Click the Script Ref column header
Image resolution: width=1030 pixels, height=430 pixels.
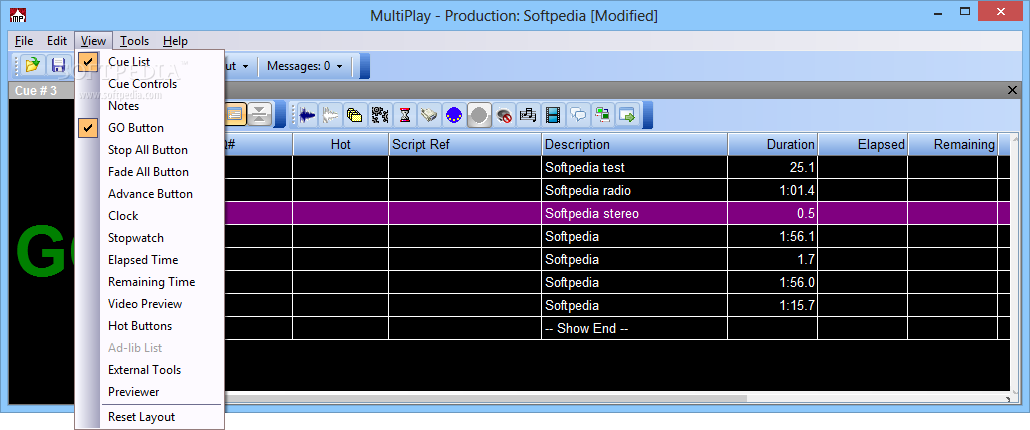[465, 144]
